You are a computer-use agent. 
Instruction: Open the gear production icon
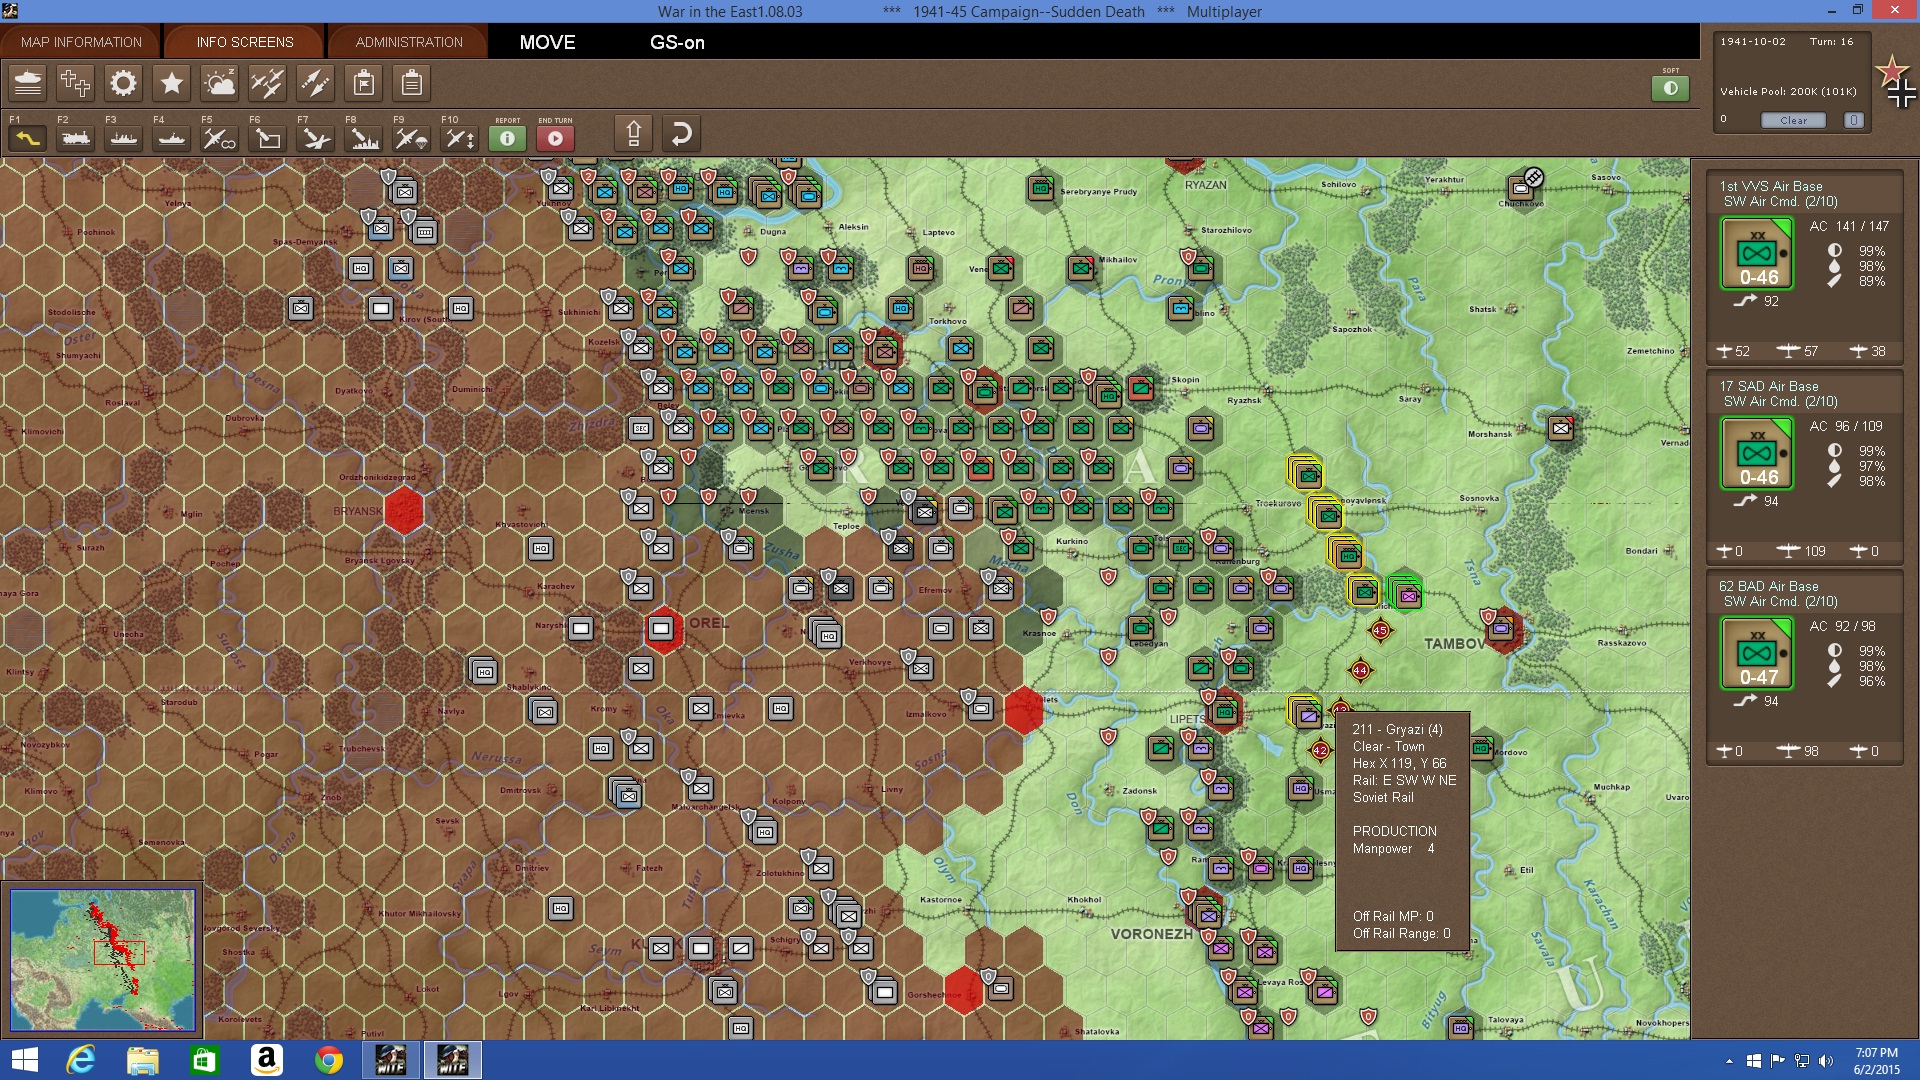click(x=123, y=83)
